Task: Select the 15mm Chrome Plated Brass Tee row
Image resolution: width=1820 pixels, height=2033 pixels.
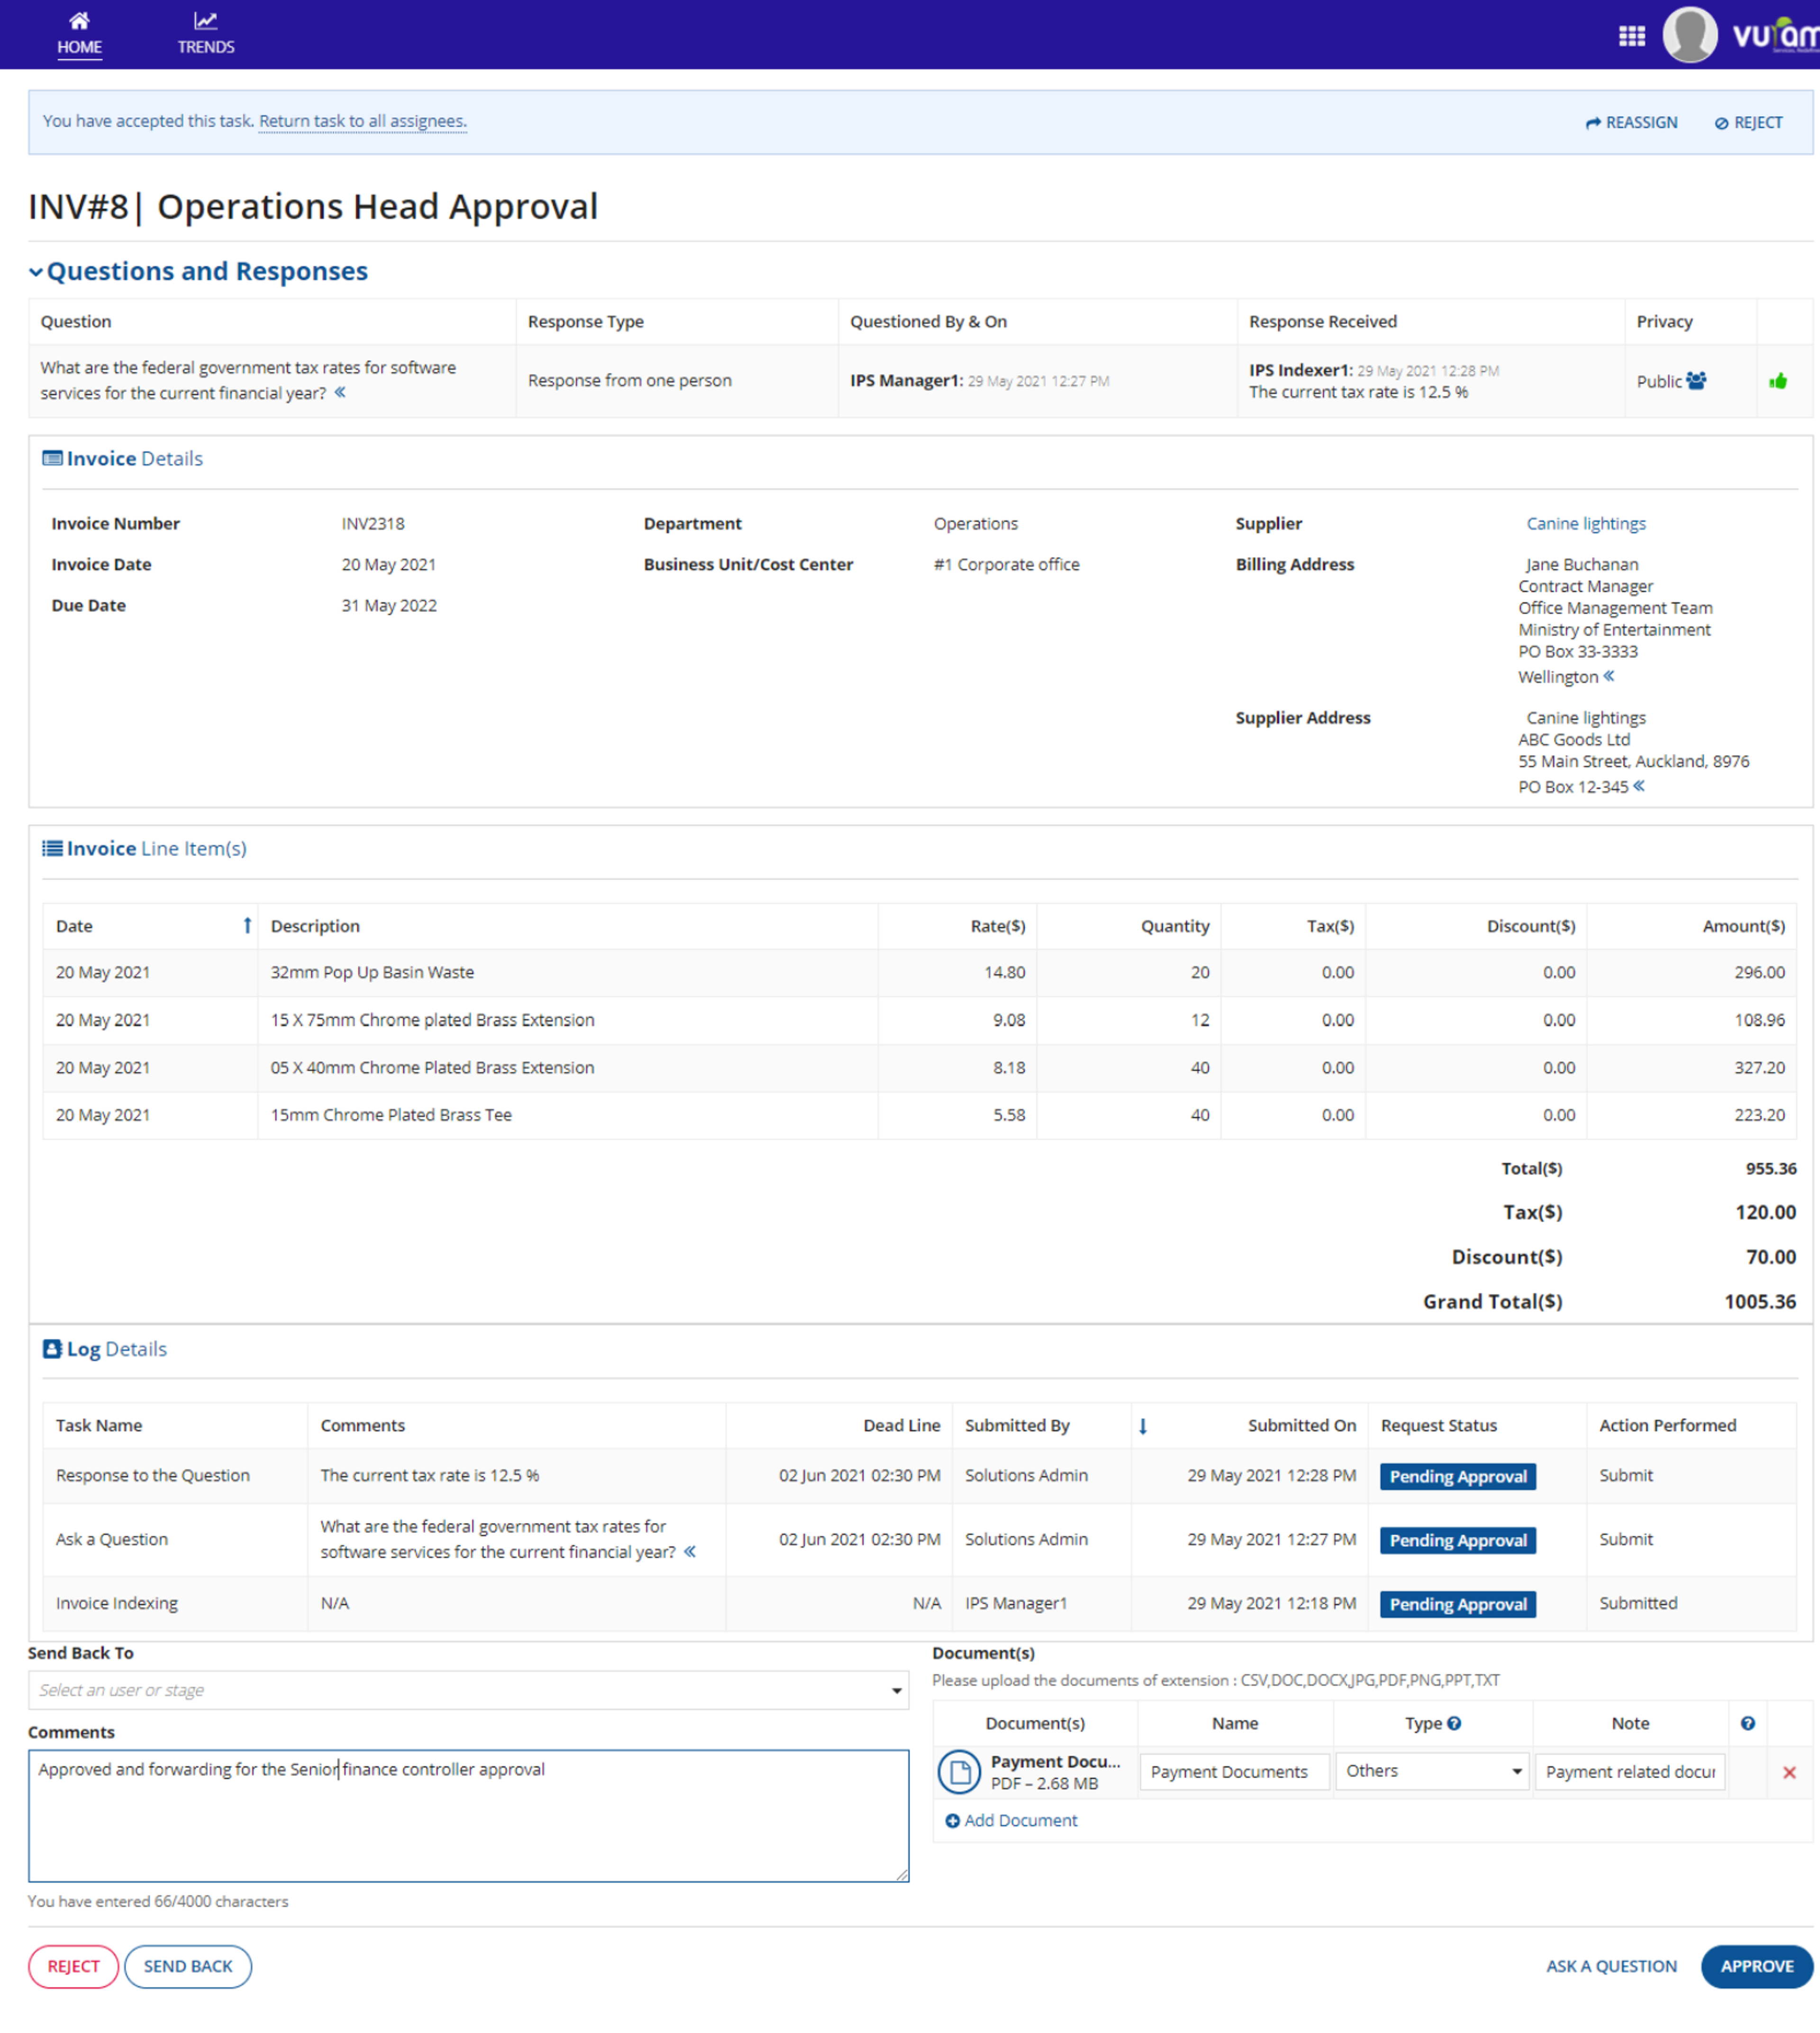Action: tap(919, 1115)
